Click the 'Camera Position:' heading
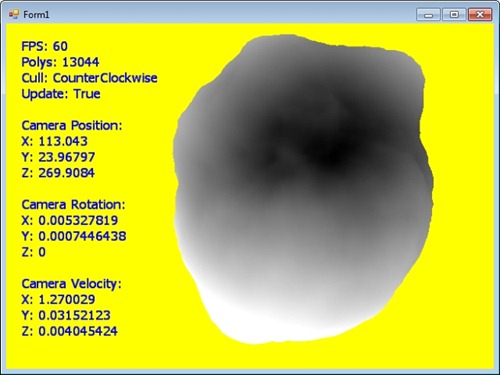 click(72, 126)
